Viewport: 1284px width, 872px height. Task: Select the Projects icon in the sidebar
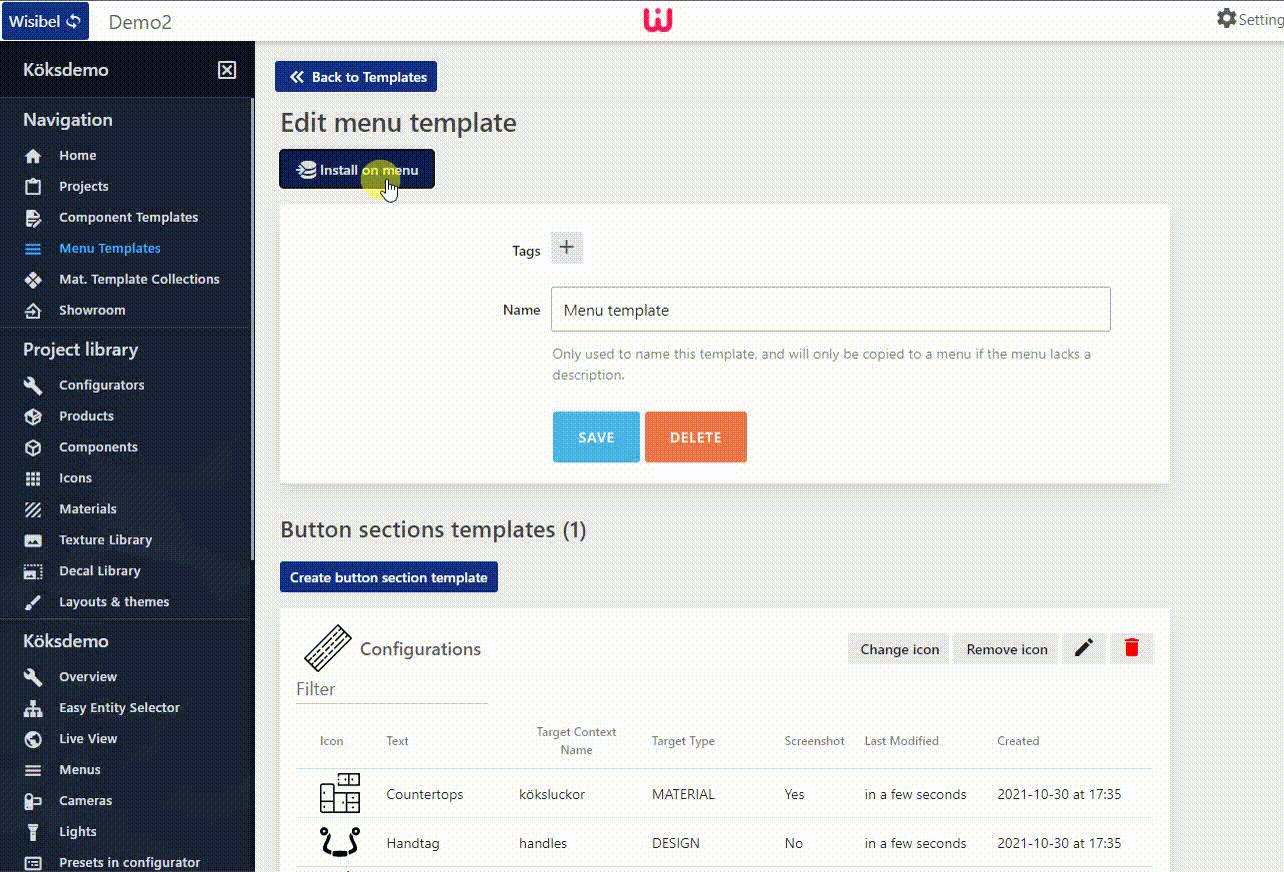[34, 186]
